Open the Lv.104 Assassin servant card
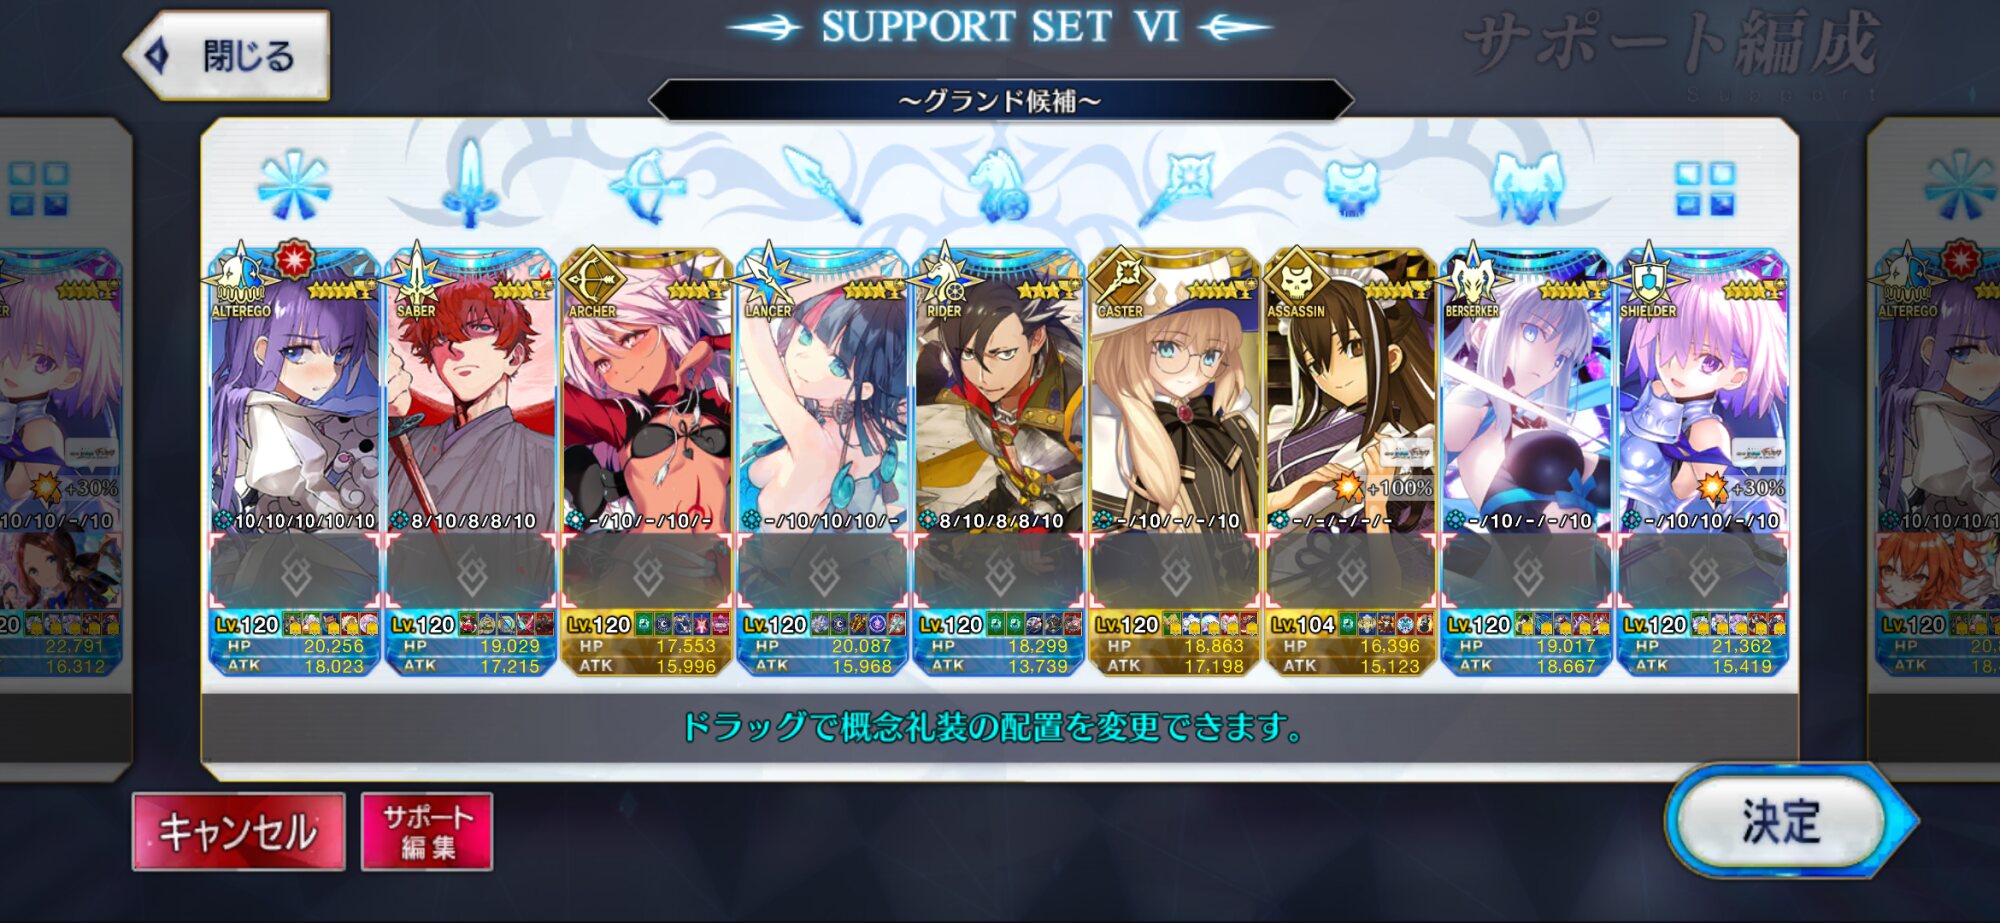This screenshot has width=2000, height=923. [x=1351, y=390]
